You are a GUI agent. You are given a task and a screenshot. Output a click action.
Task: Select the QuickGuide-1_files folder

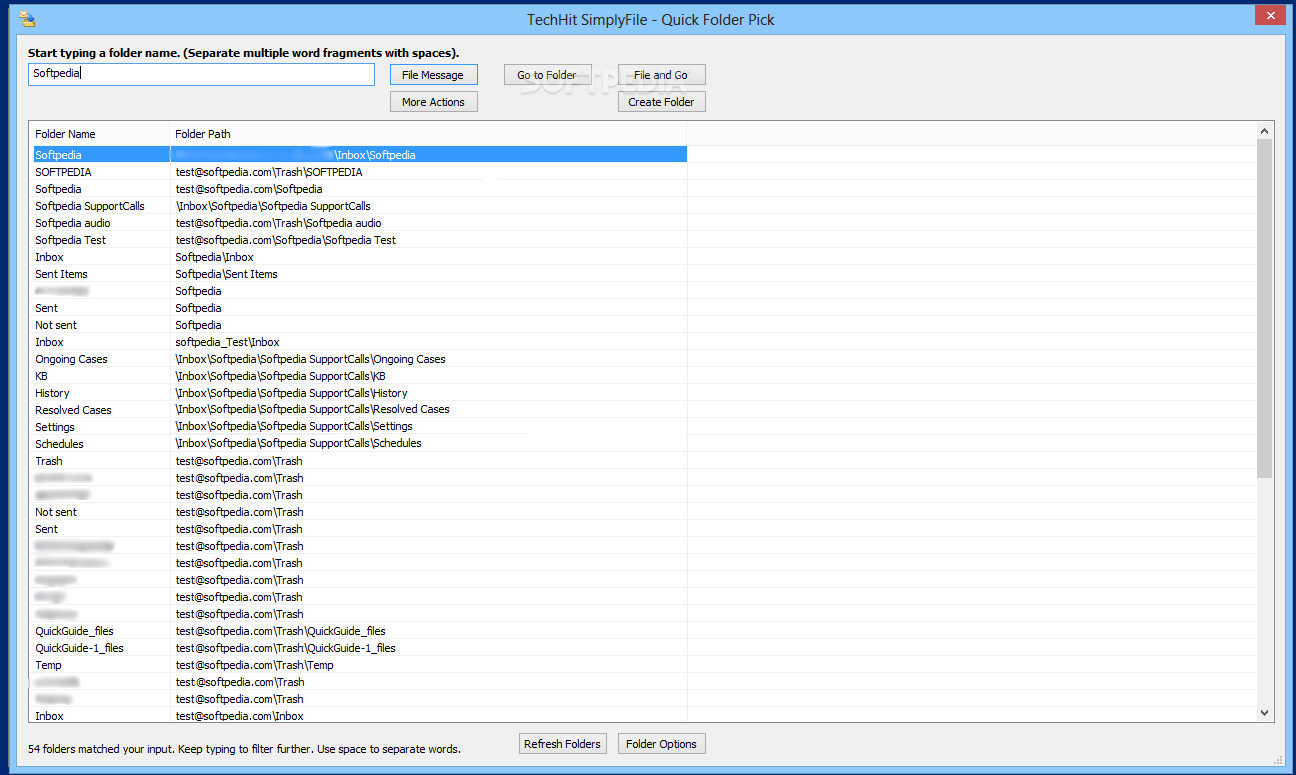359,648
